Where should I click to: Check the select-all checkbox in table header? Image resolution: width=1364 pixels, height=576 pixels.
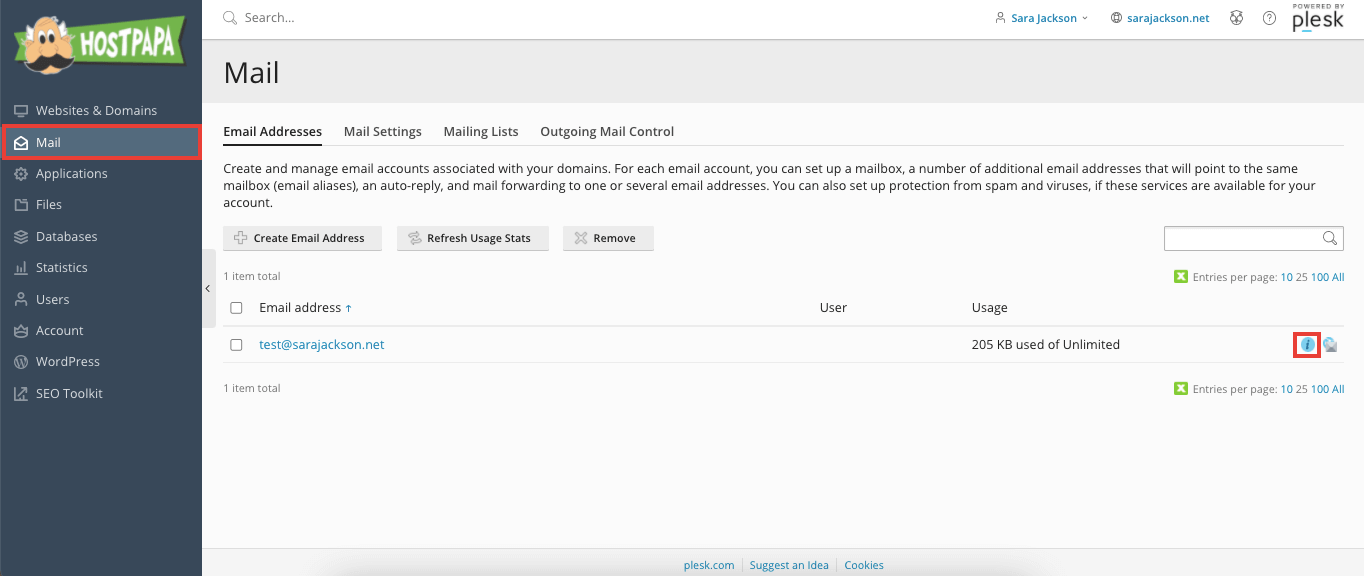[236, 307]
